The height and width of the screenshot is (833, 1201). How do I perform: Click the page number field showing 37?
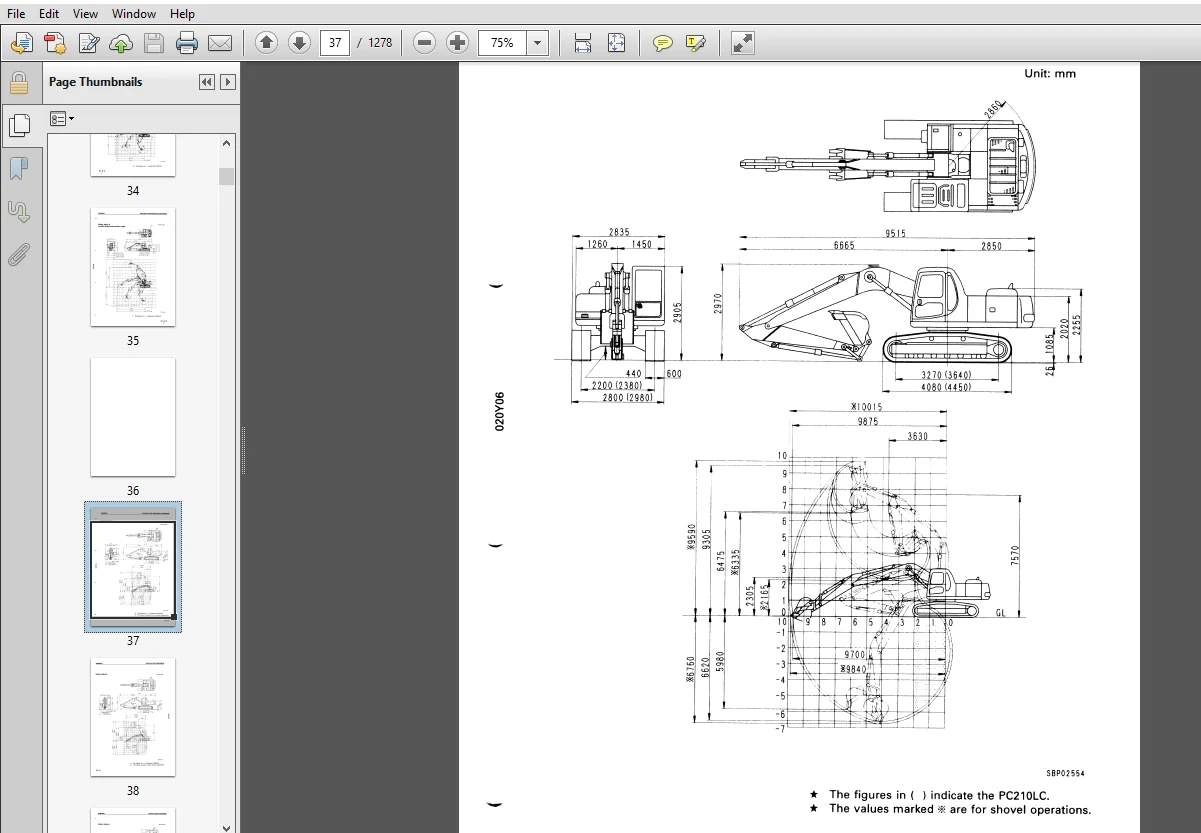coord(335,42)
